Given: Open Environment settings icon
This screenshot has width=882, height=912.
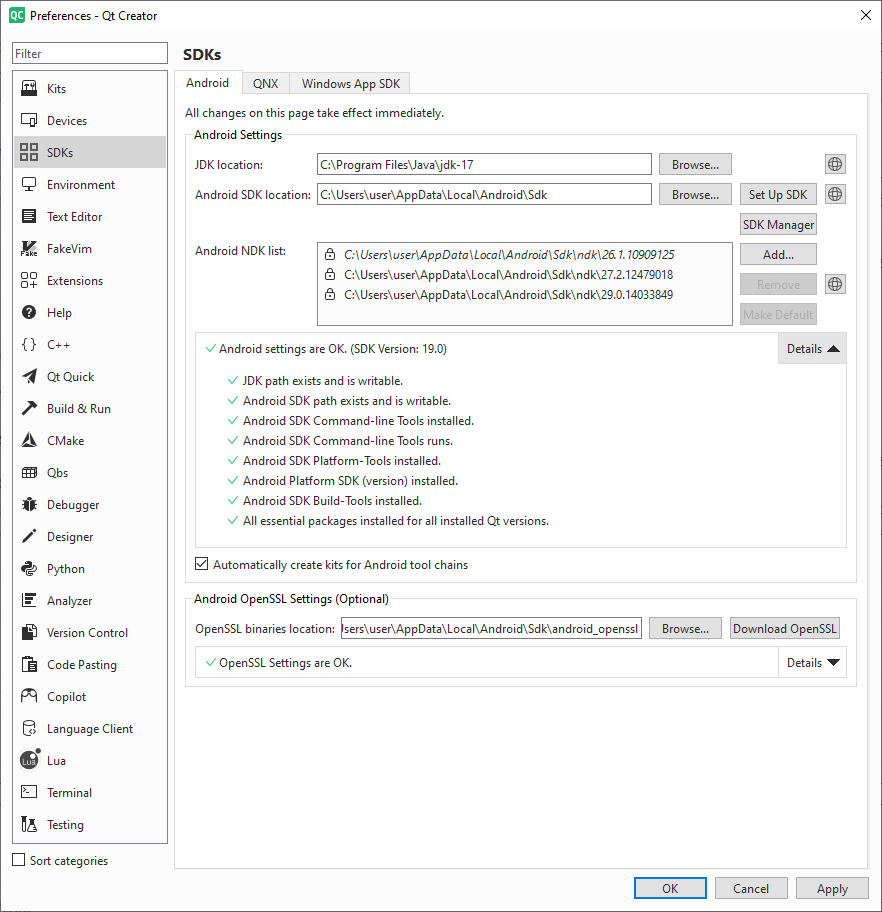Looking at the screenshot, I should point(29,184).
